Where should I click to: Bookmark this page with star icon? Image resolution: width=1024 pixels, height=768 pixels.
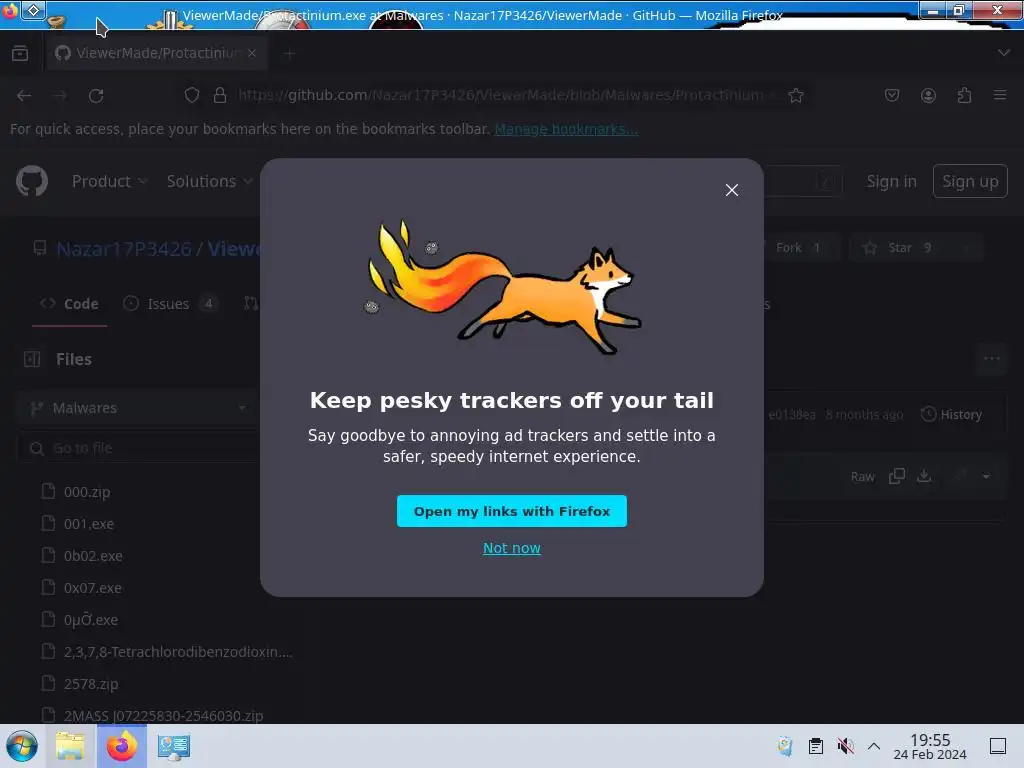795,95
